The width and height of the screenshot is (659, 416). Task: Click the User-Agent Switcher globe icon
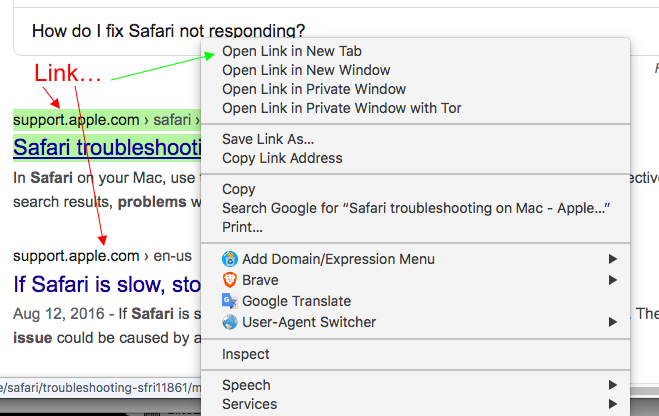coord(230,322)
